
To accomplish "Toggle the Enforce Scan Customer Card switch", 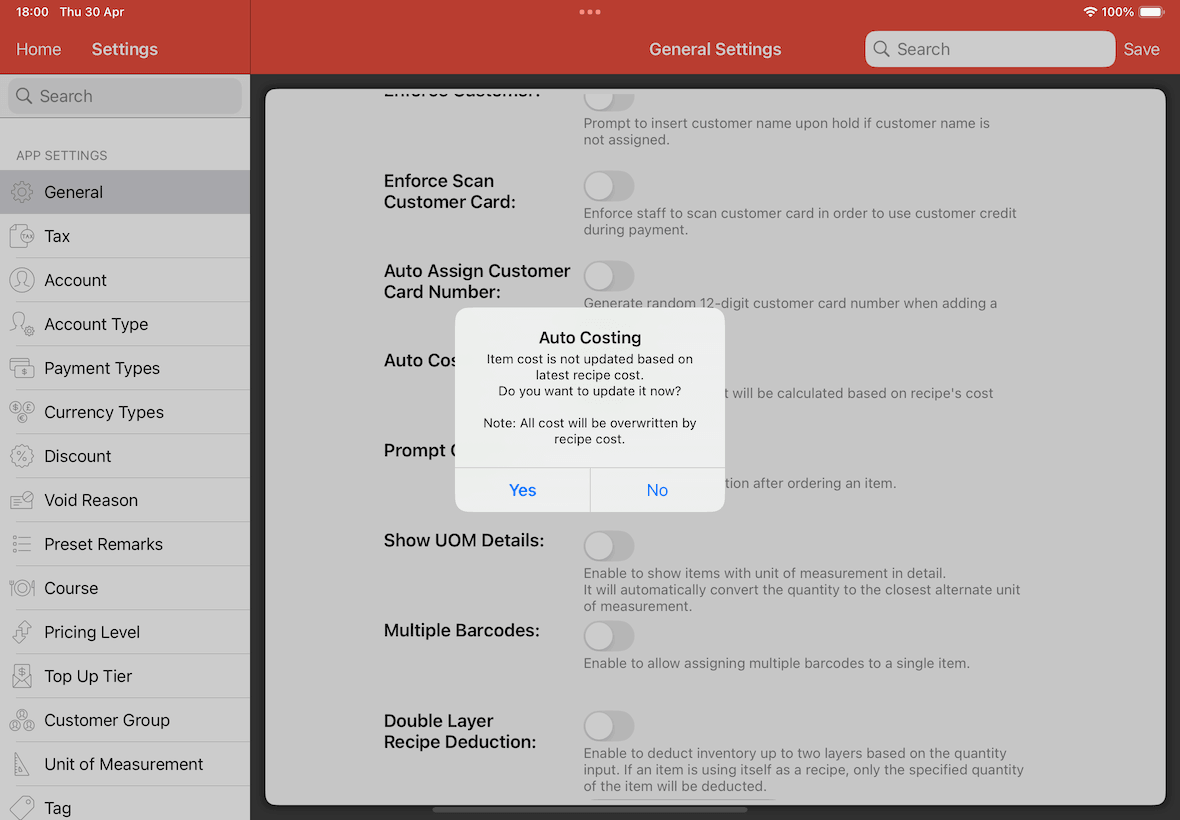I will (609, 186).
